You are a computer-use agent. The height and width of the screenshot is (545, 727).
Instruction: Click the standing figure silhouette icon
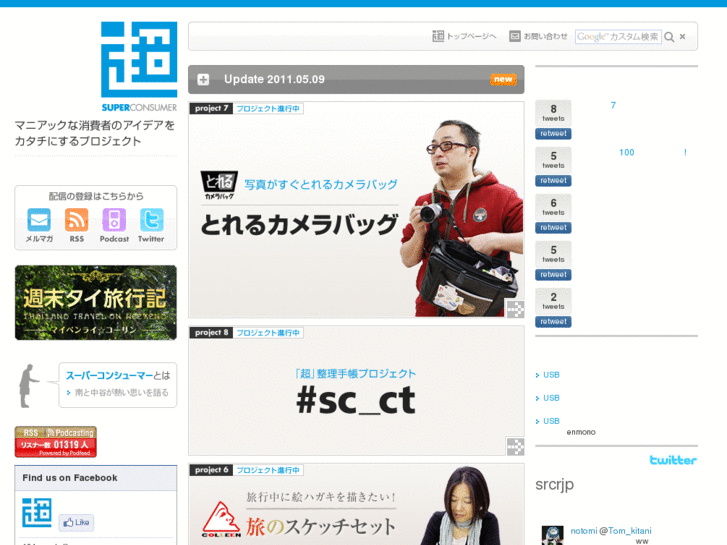coord(29,386)
